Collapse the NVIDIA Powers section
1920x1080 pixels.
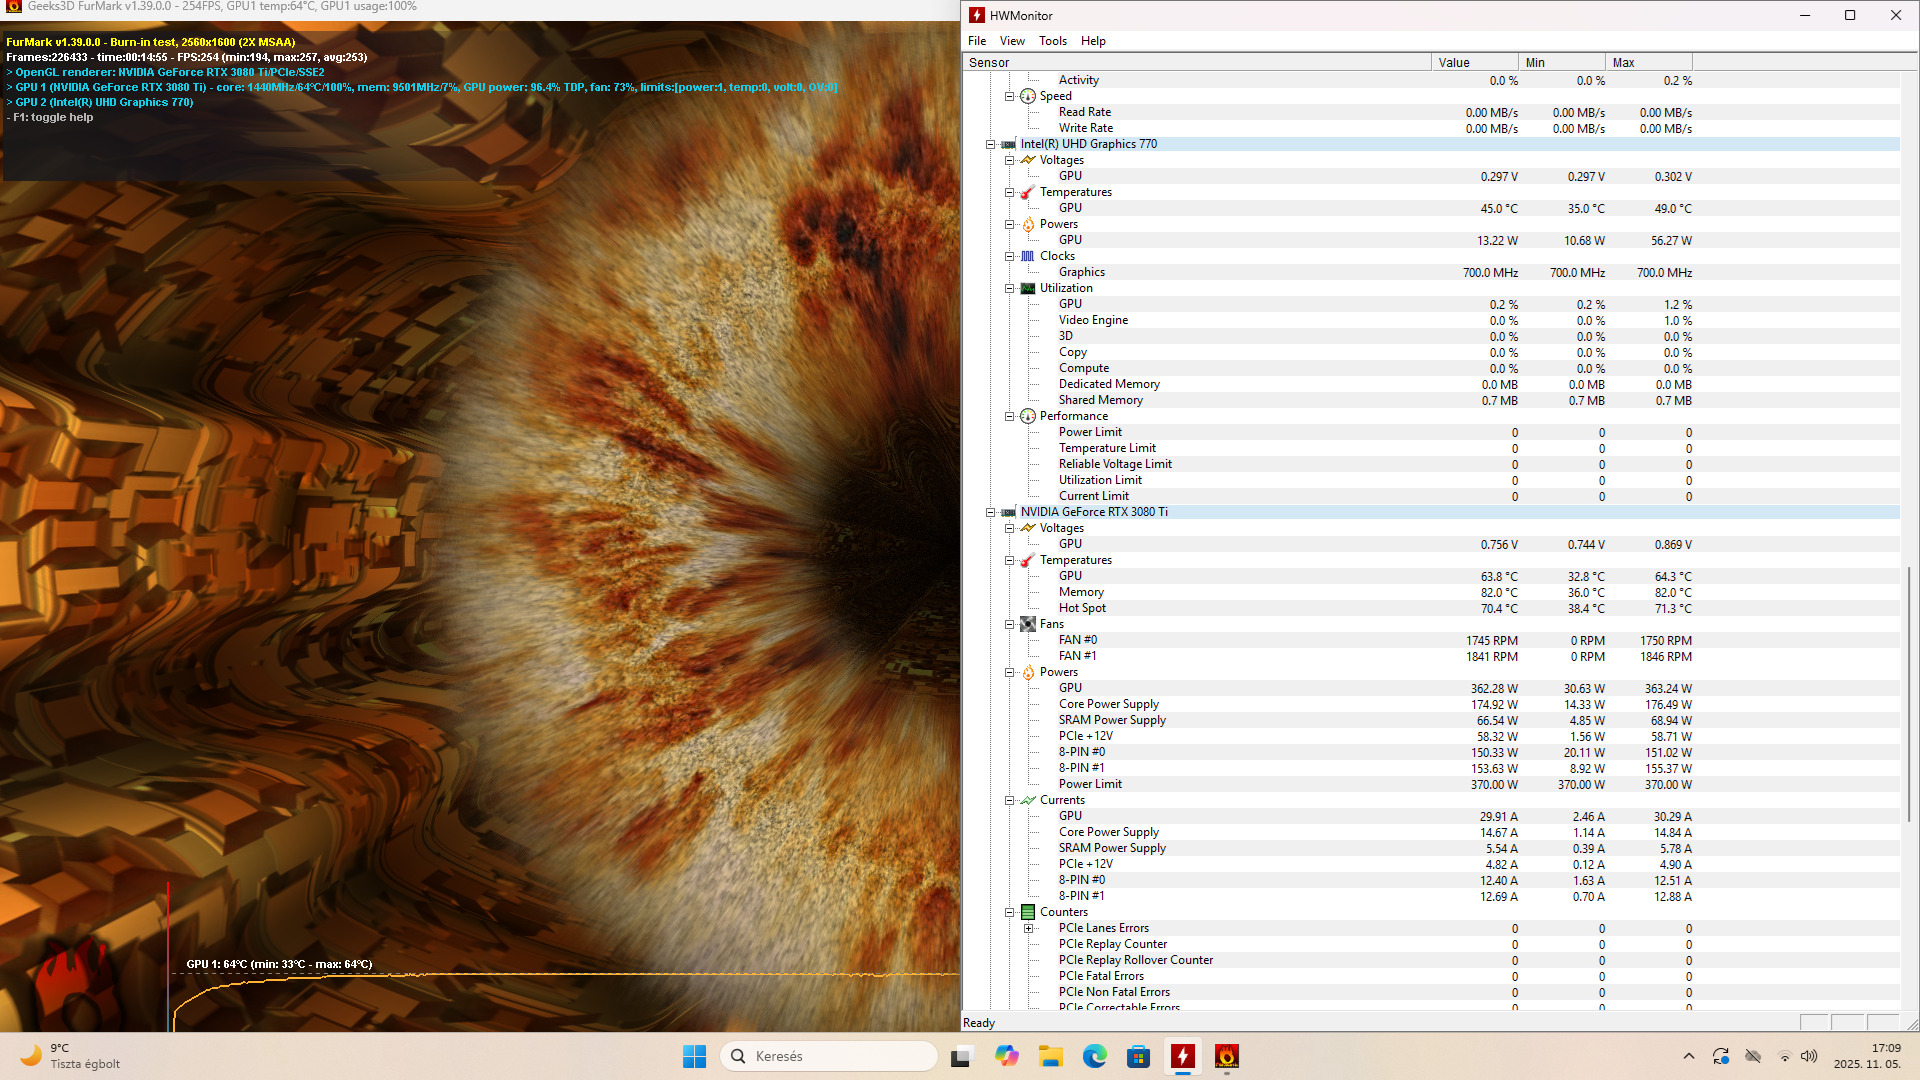coord(1010,672)
